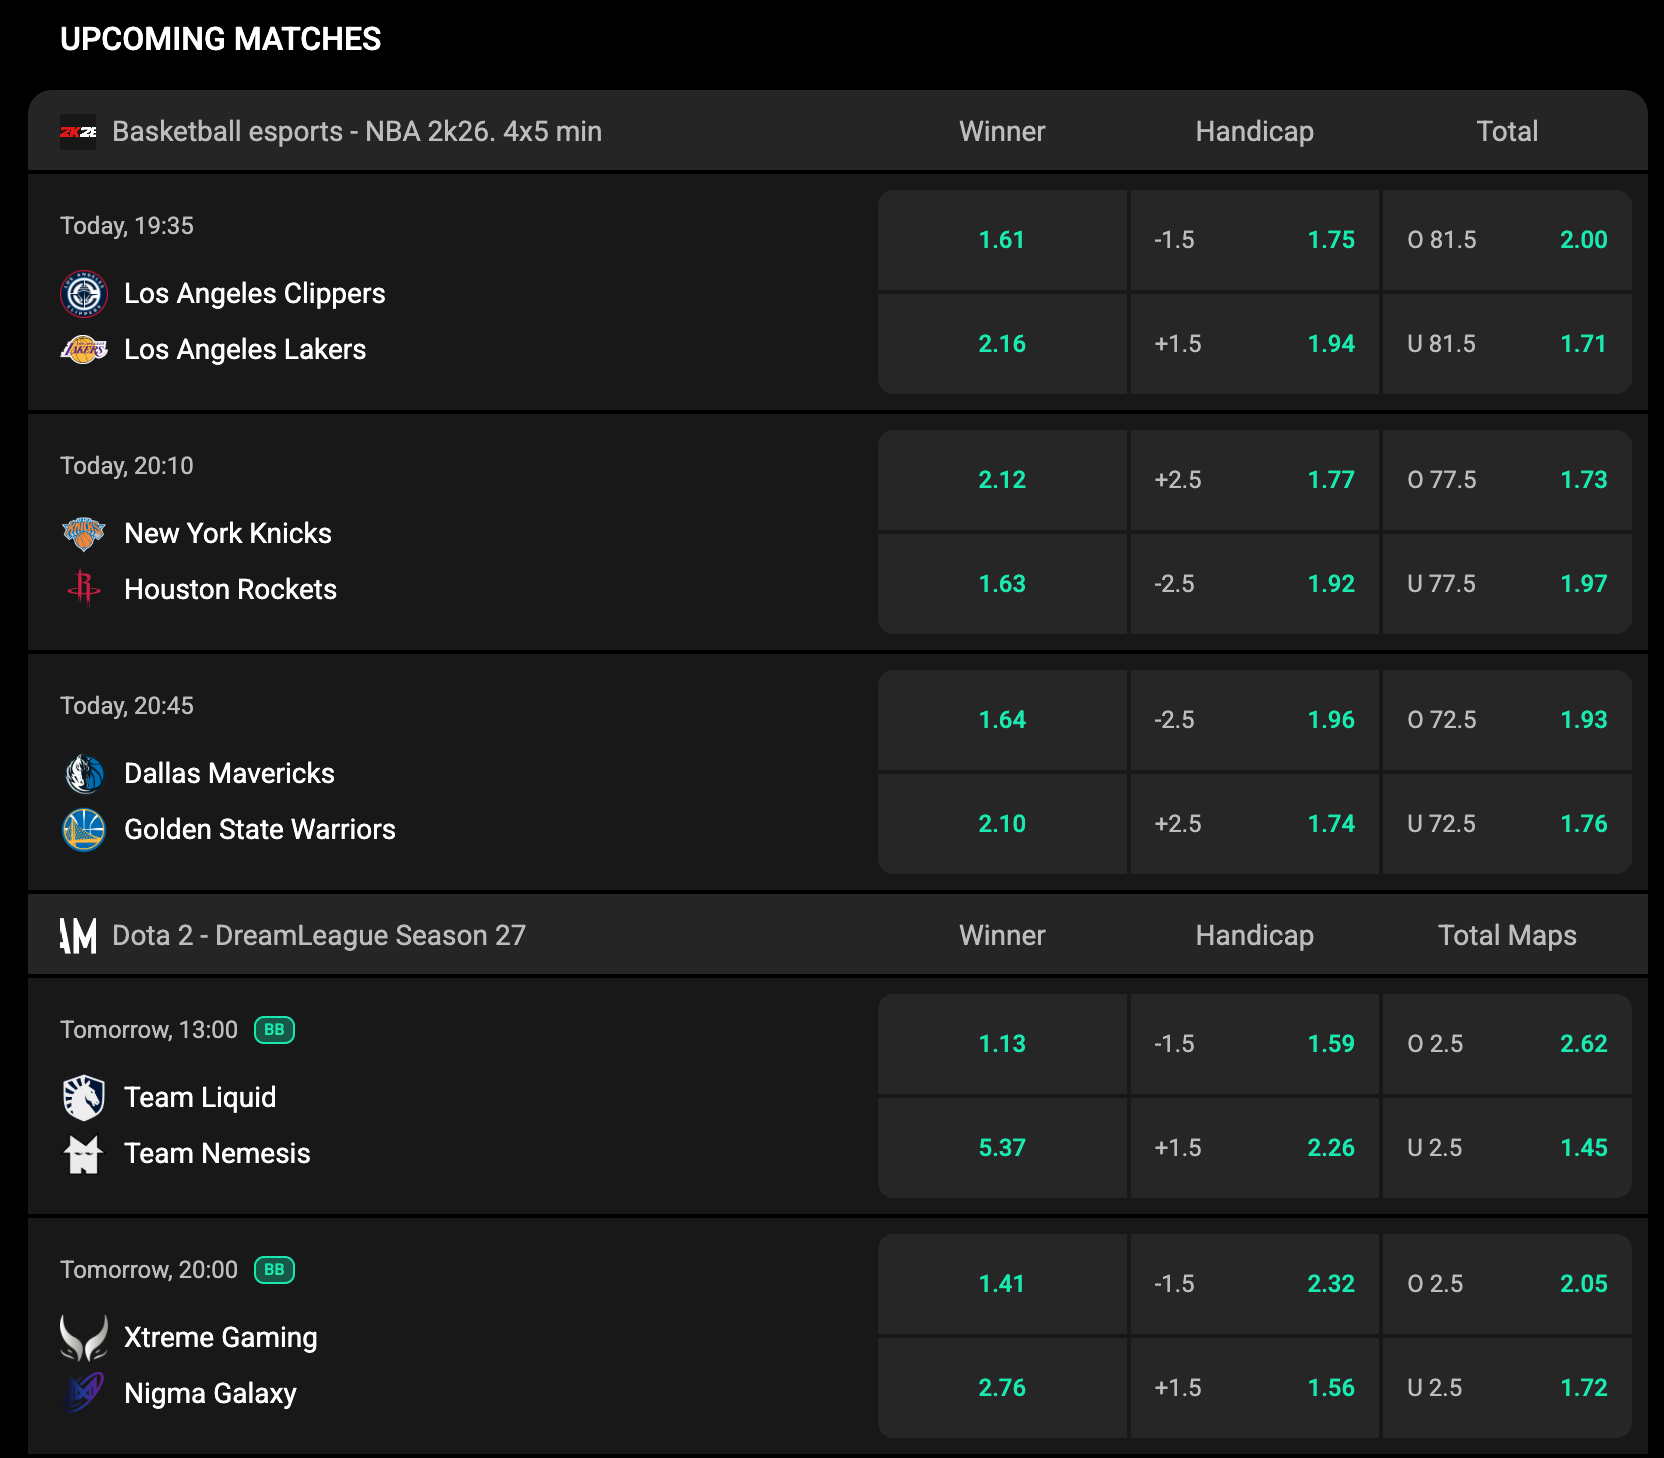Click the Dallas Mavericks logo
The width and height of the screenshot is (1664, 1458).
(84, 774)
